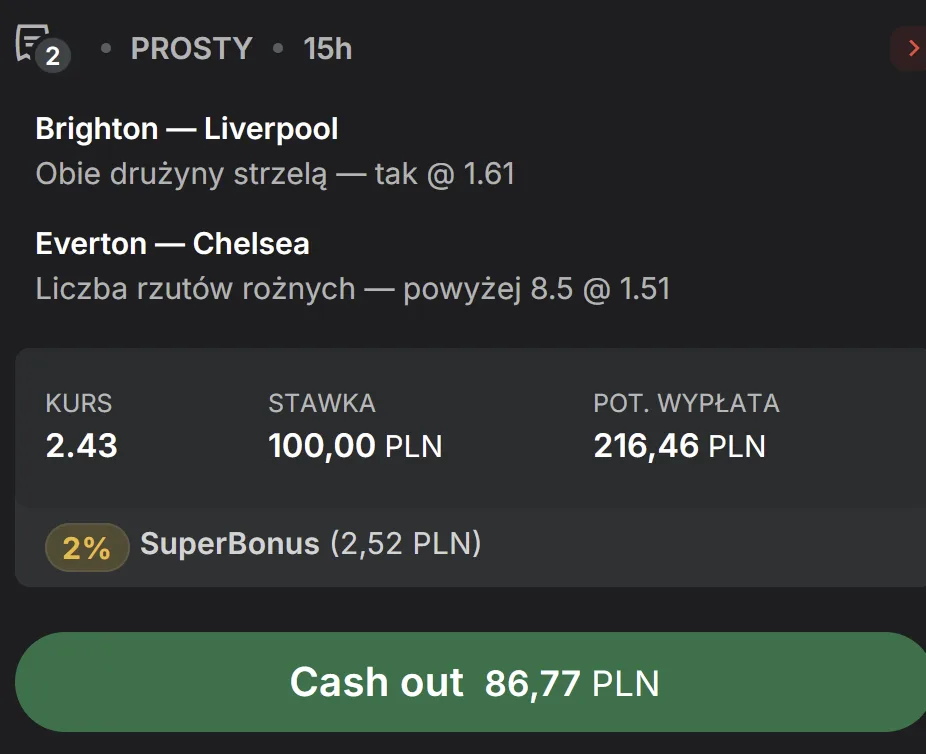Select the PROSTY coupon label
Image resolution: width=926 pixels, height=754 pixels.
[191, 48]
